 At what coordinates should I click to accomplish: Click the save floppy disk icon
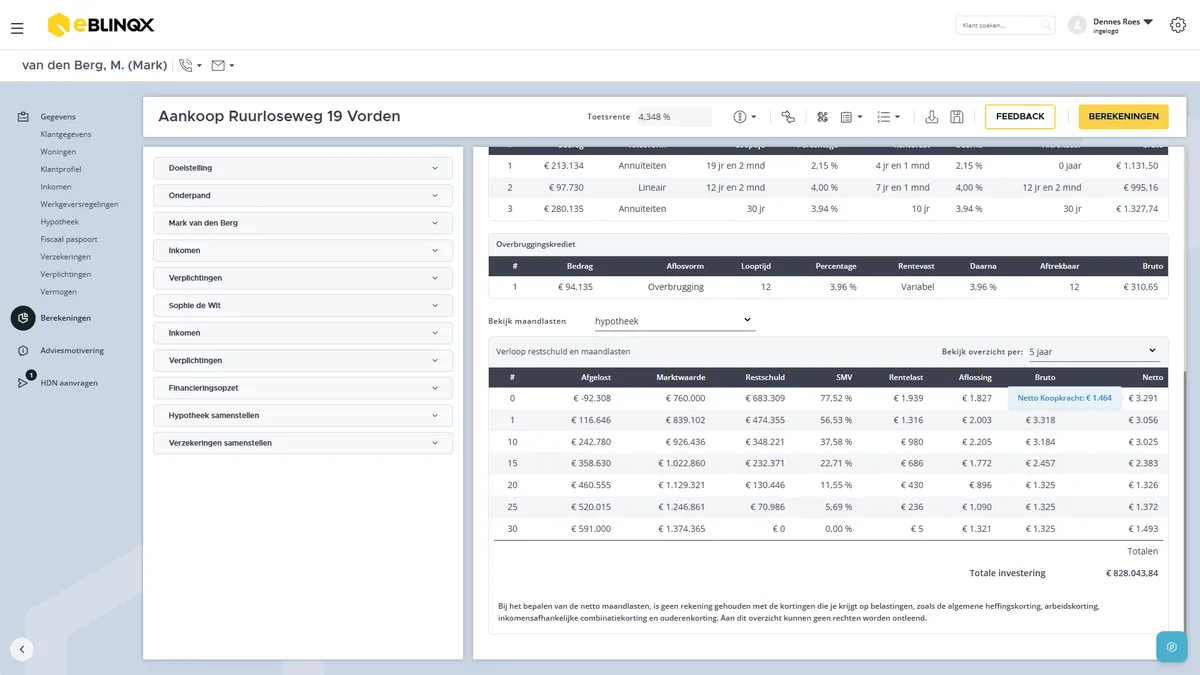click(957, 117)
